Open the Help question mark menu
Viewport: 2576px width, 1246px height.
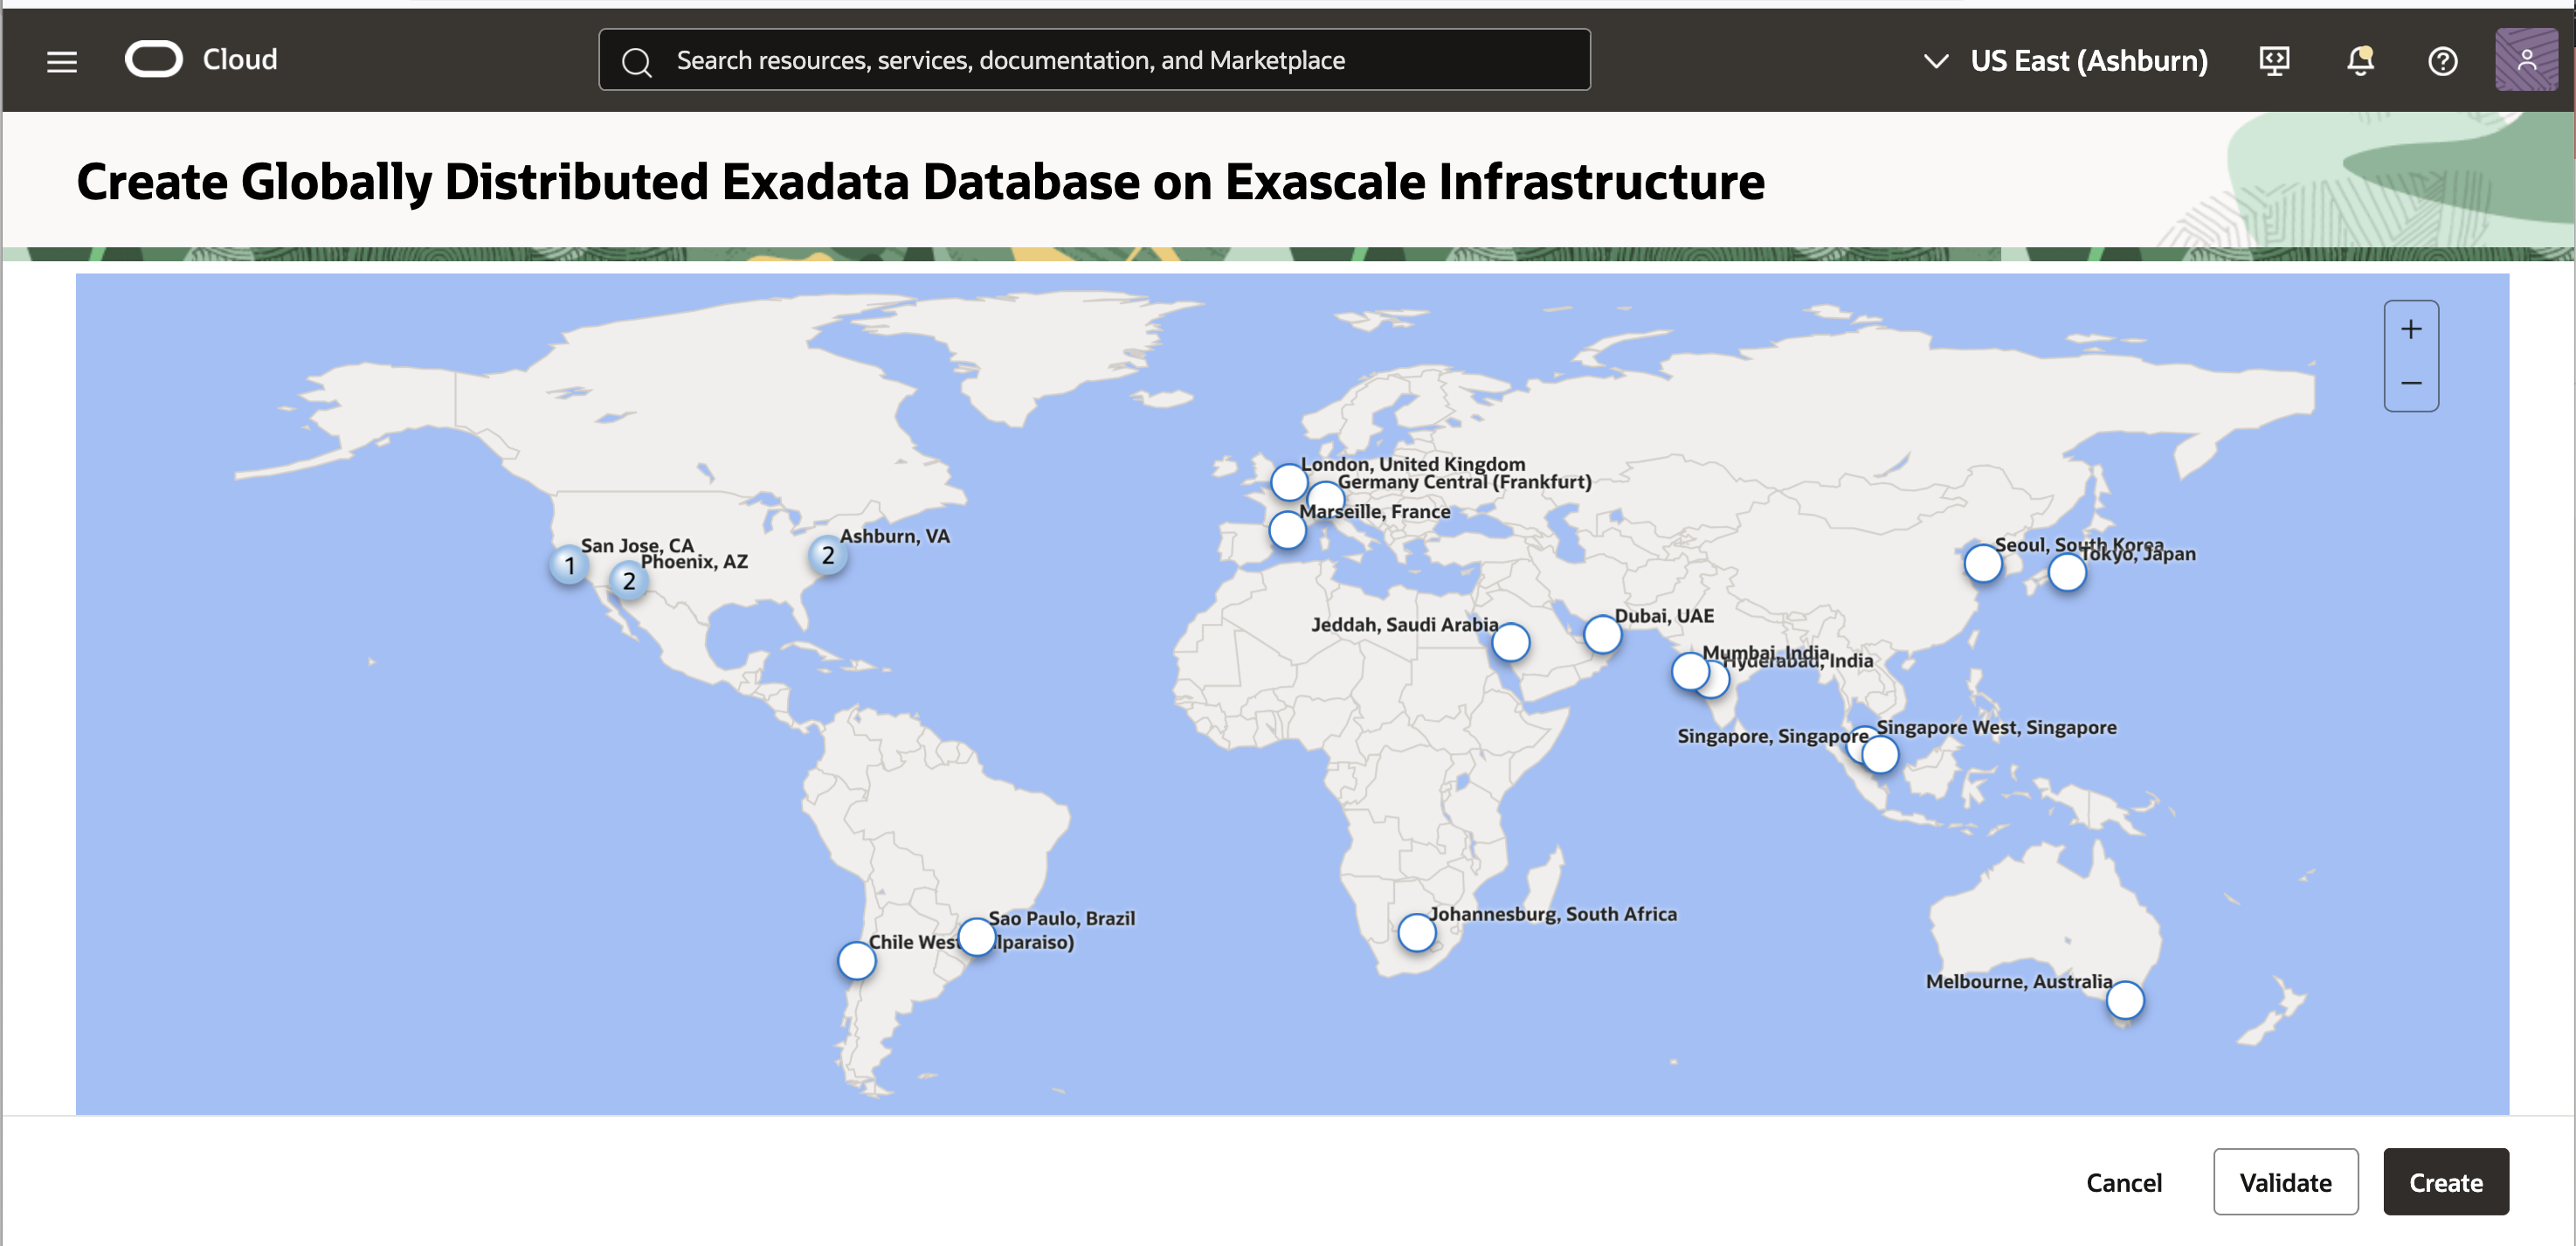[2443, 61]
